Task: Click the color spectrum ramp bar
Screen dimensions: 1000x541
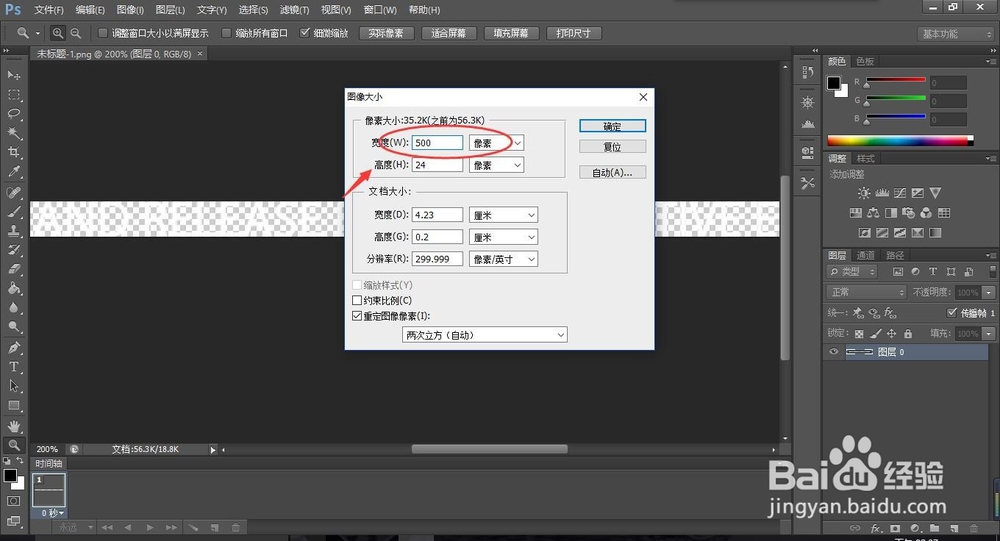Action: [x=900, y=140]
